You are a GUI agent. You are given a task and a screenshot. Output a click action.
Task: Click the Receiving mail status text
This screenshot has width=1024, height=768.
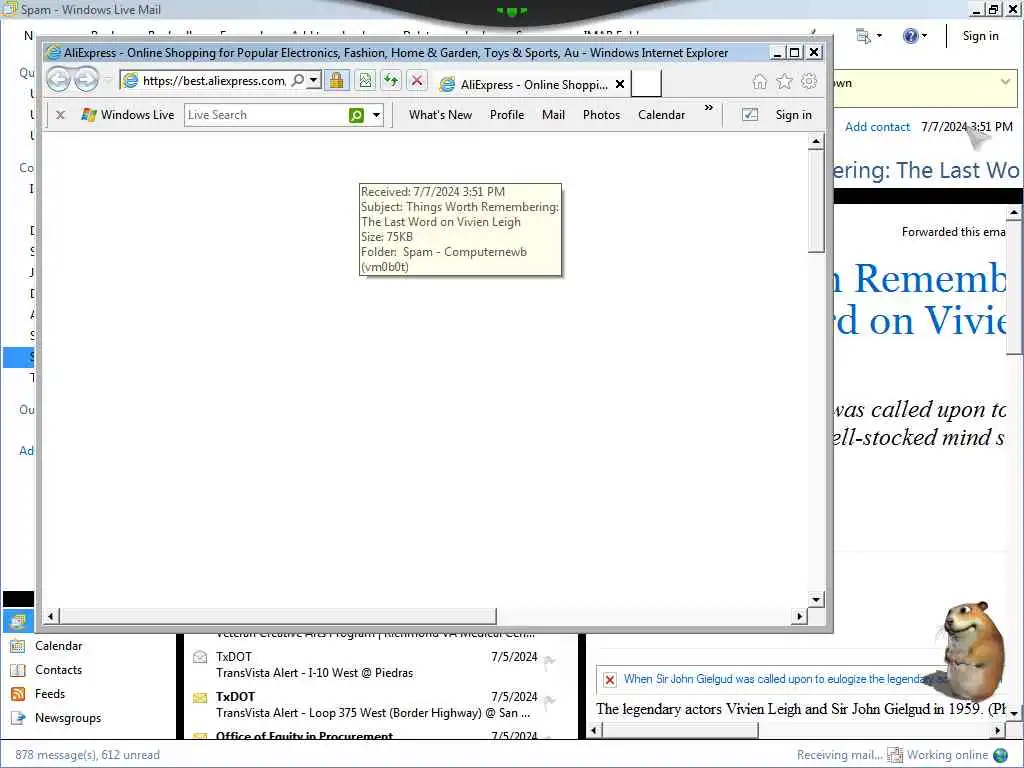[839, 755]
